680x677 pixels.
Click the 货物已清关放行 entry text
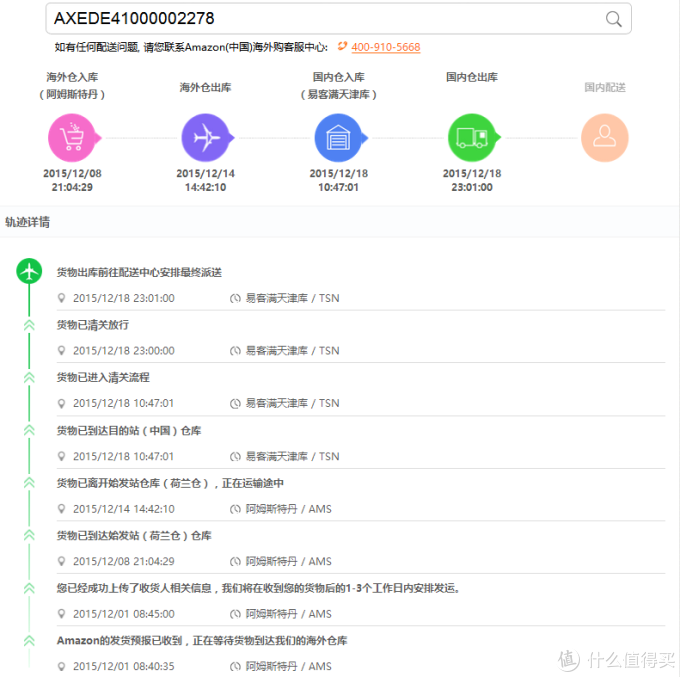93,325
